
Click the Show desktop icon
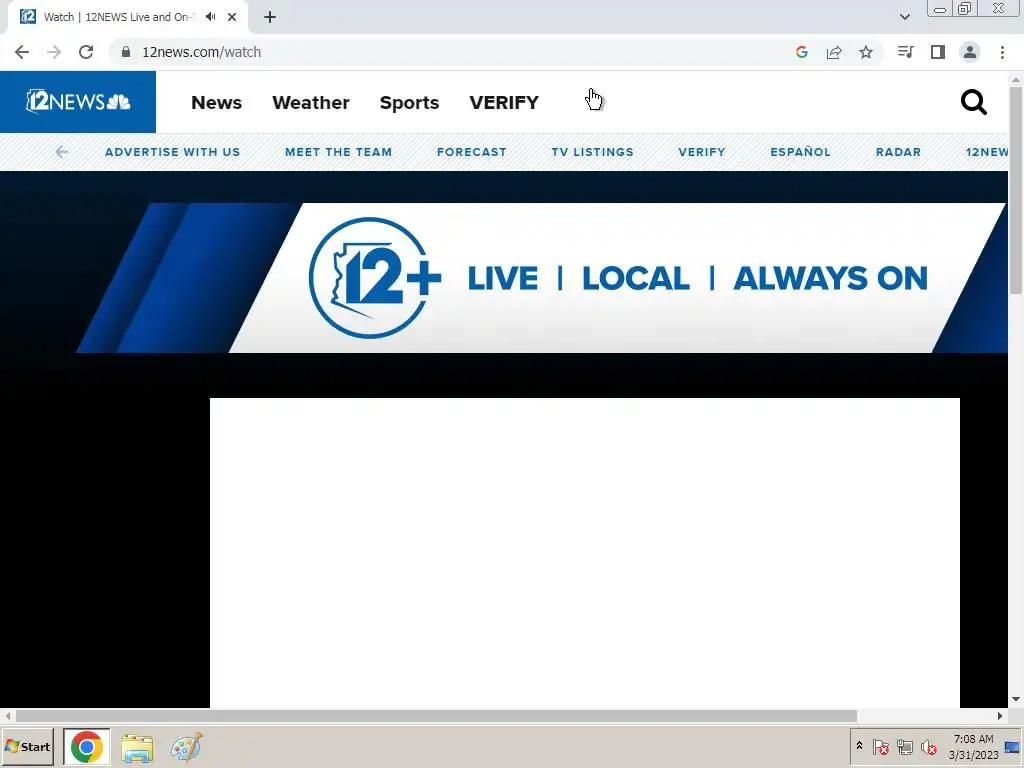1012,747
